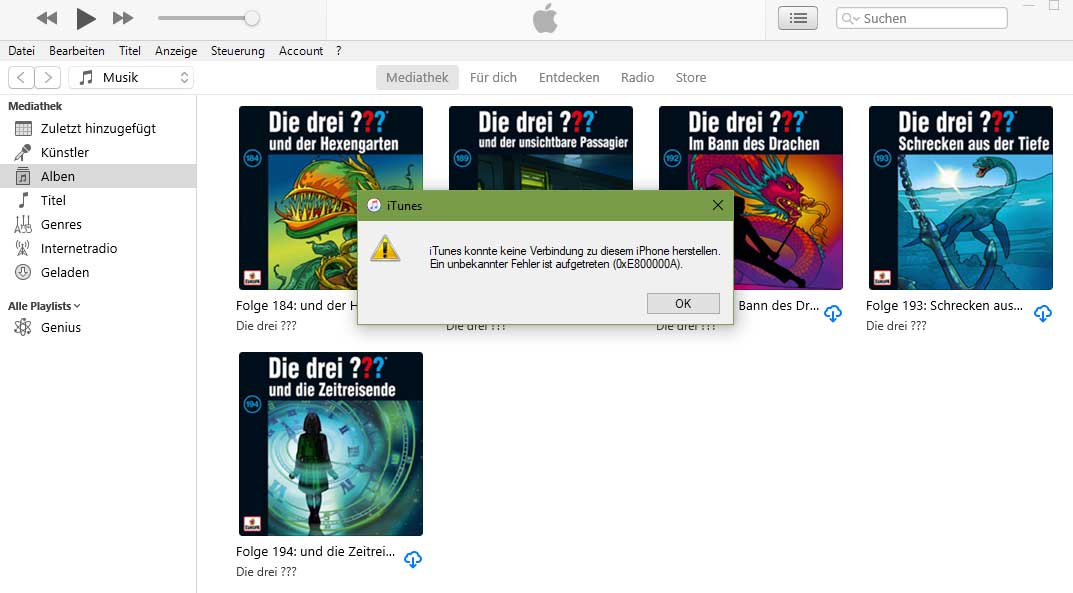Switch to the Für dich tab
This screenshot has height=593, width=1073.
pos(493,77)
